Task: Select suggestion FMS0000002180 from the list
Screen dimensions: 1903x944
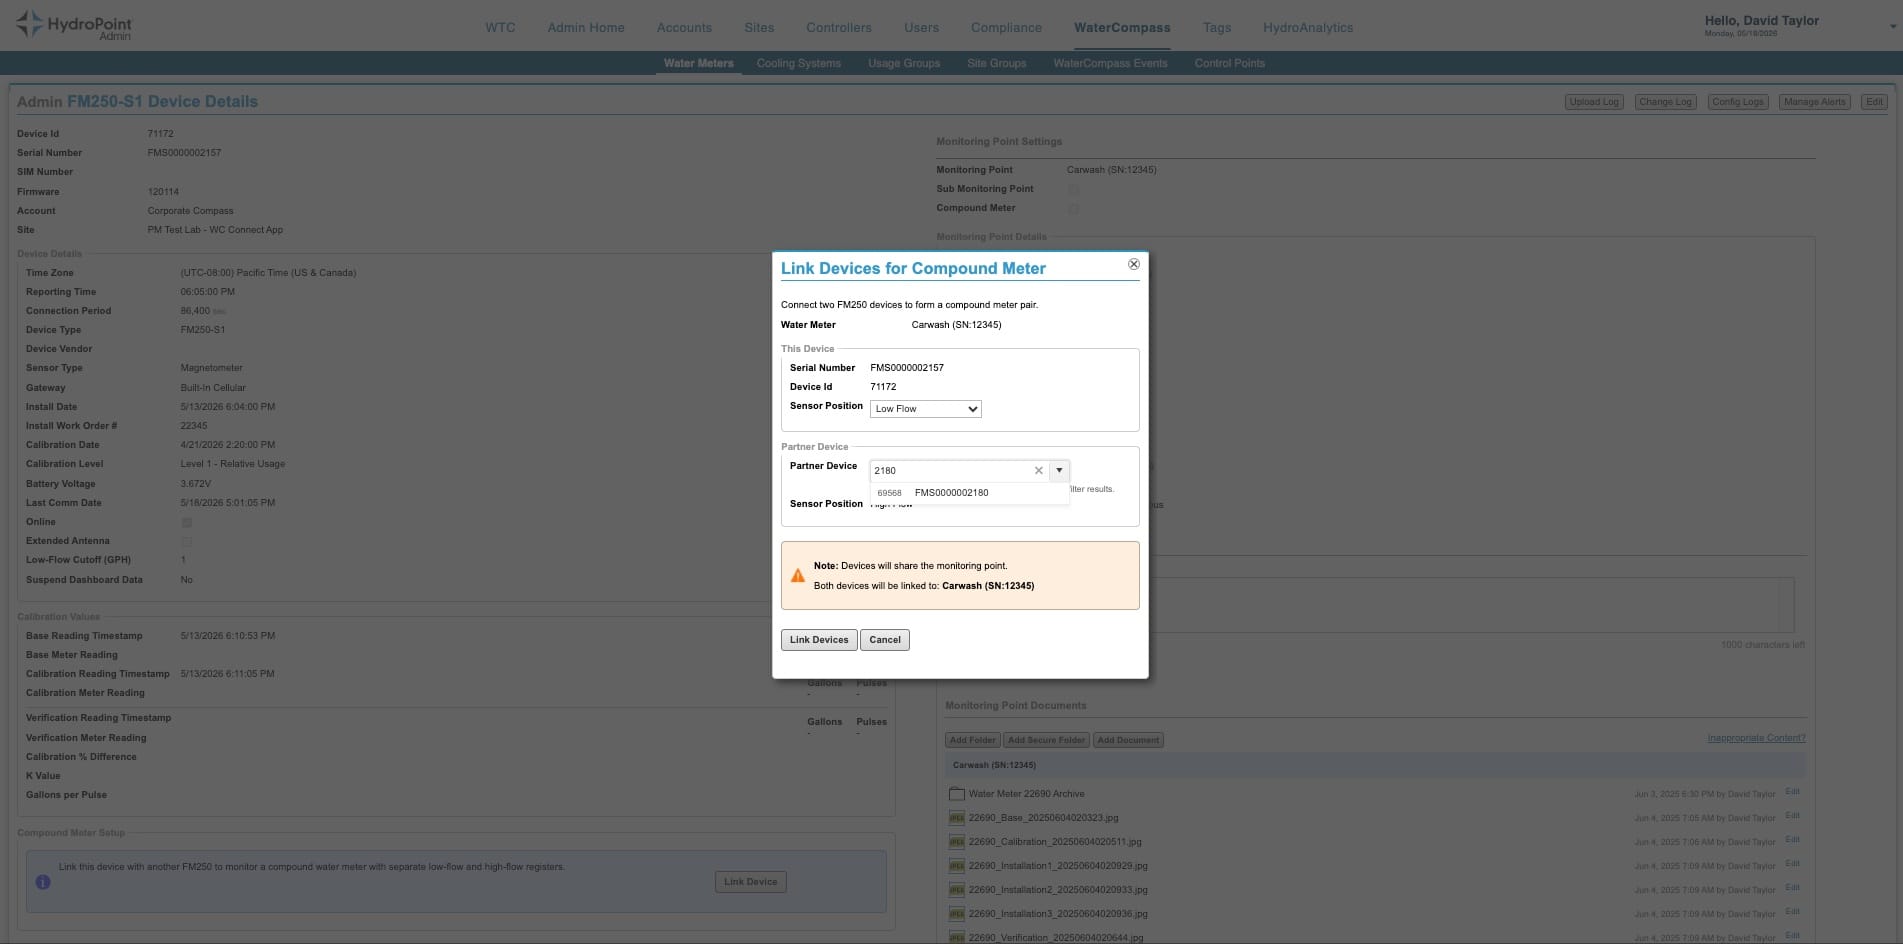Action: (x=969, y=492)
